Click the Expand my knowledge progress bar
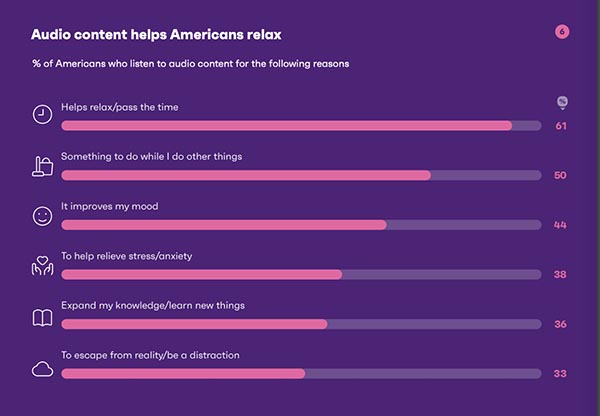Screen dimensions: 600x416 (301, 324)
